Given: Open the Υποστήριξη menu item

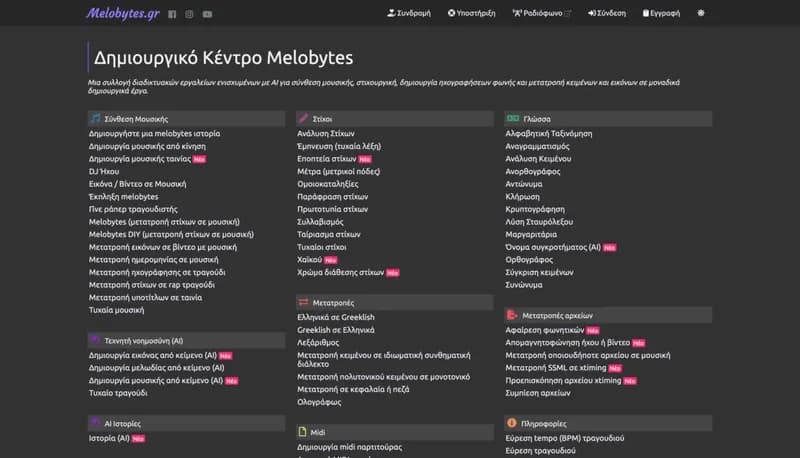Looking at the screenshot, I should tap(471, 13).
